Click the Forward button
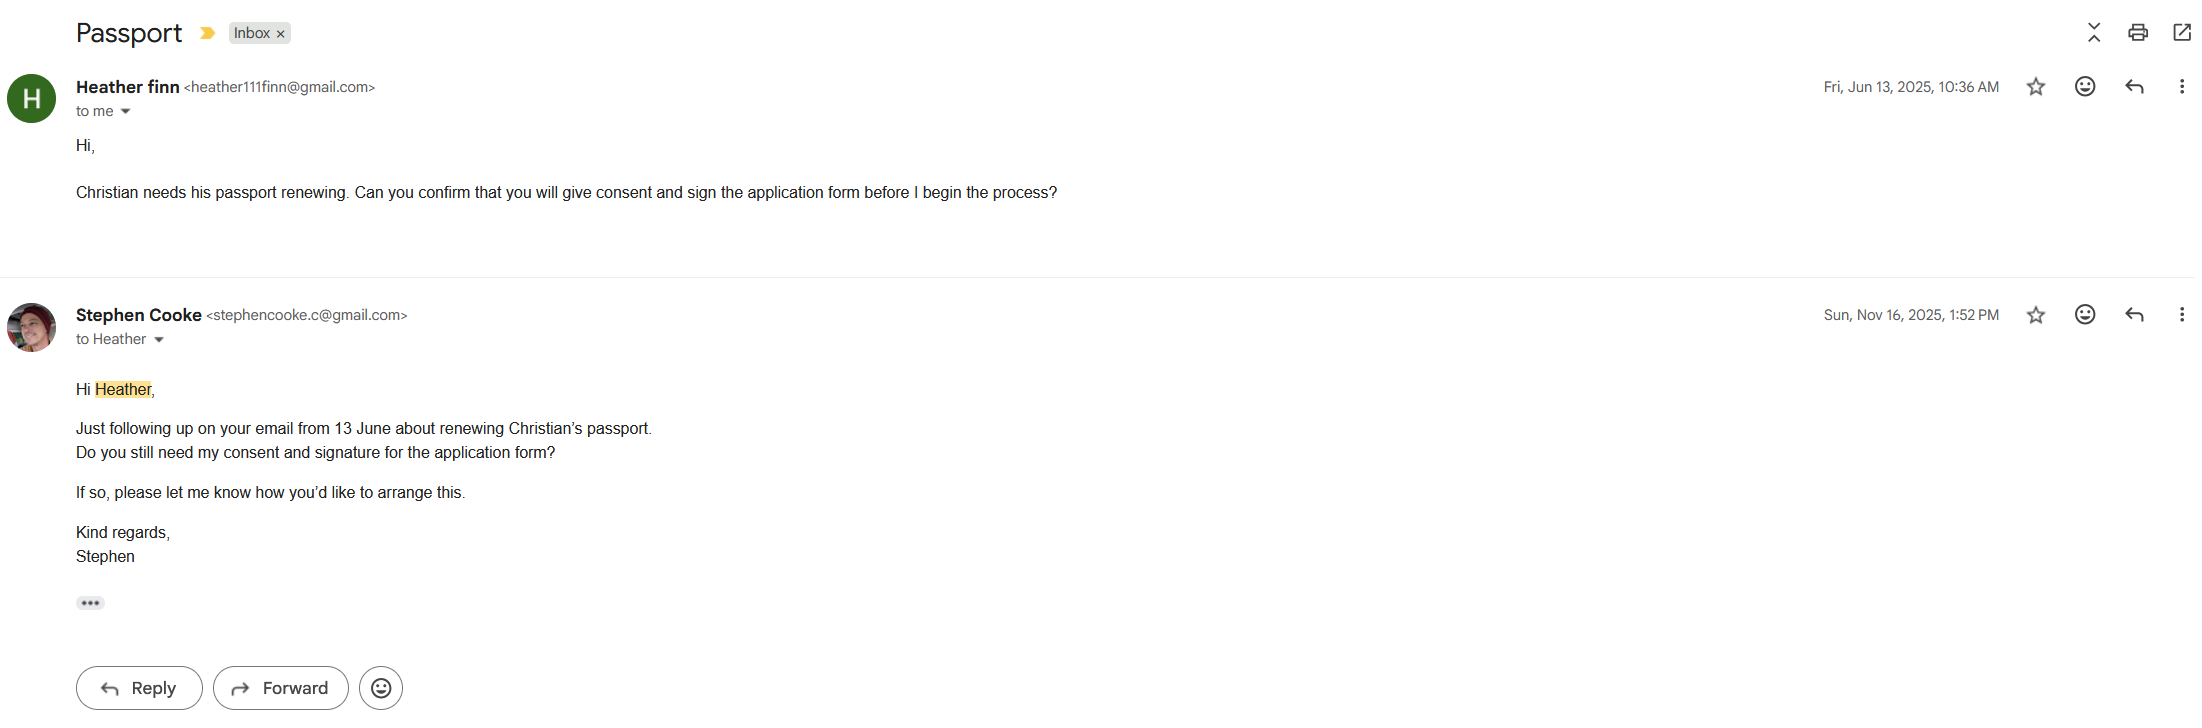Image resolution: width=2202 pixels, height=728 pixels. tap(280, 688)
